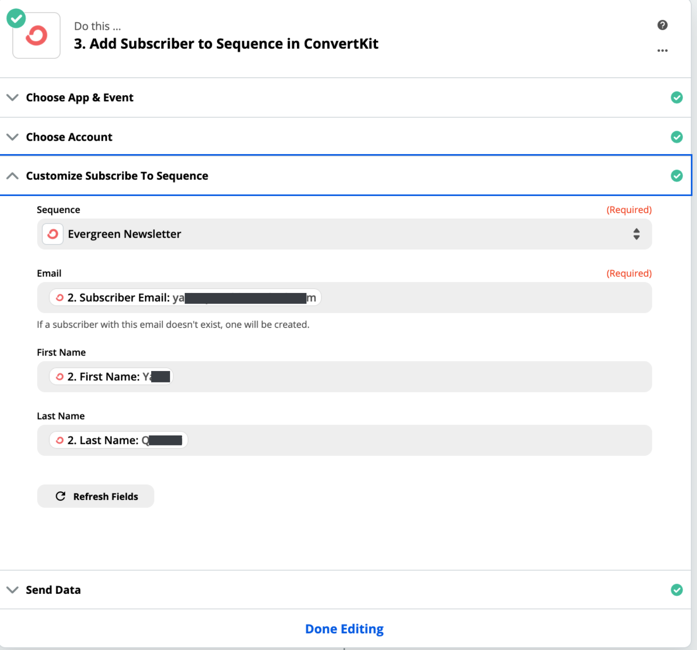Click the Last Name field label
Screen dimensions: 697x650
tap(60, 416)
